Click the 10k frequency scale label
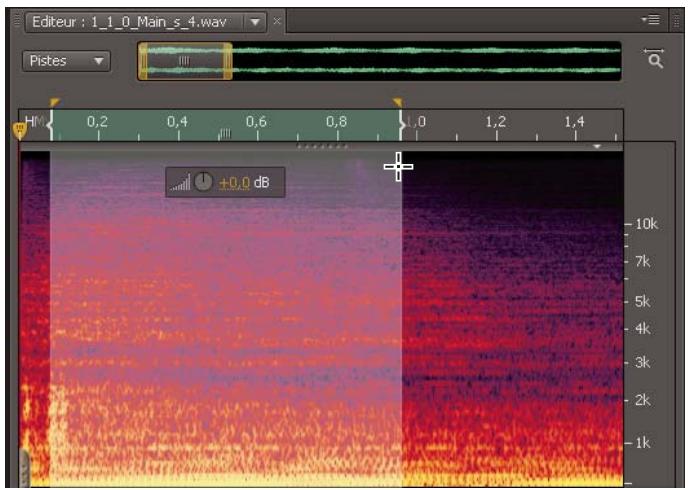689x490 pixels. click(646, 224)
